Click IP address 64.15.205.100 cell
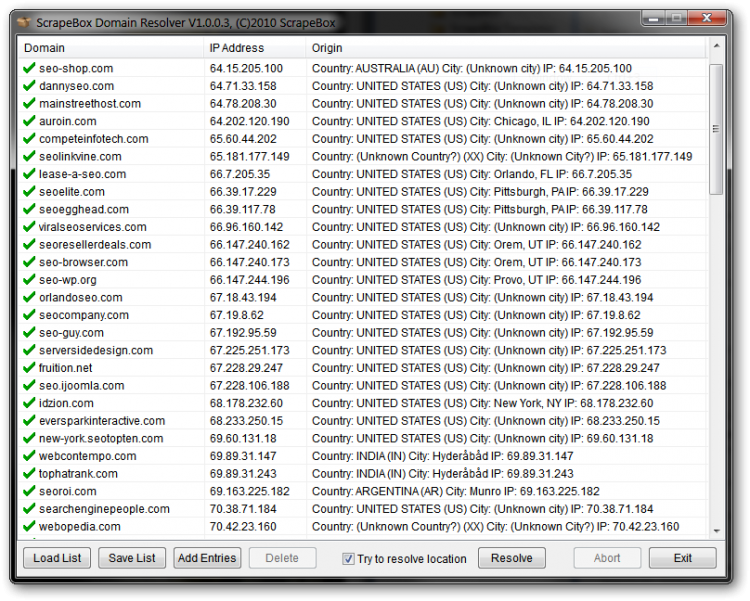 pos(246,68)
